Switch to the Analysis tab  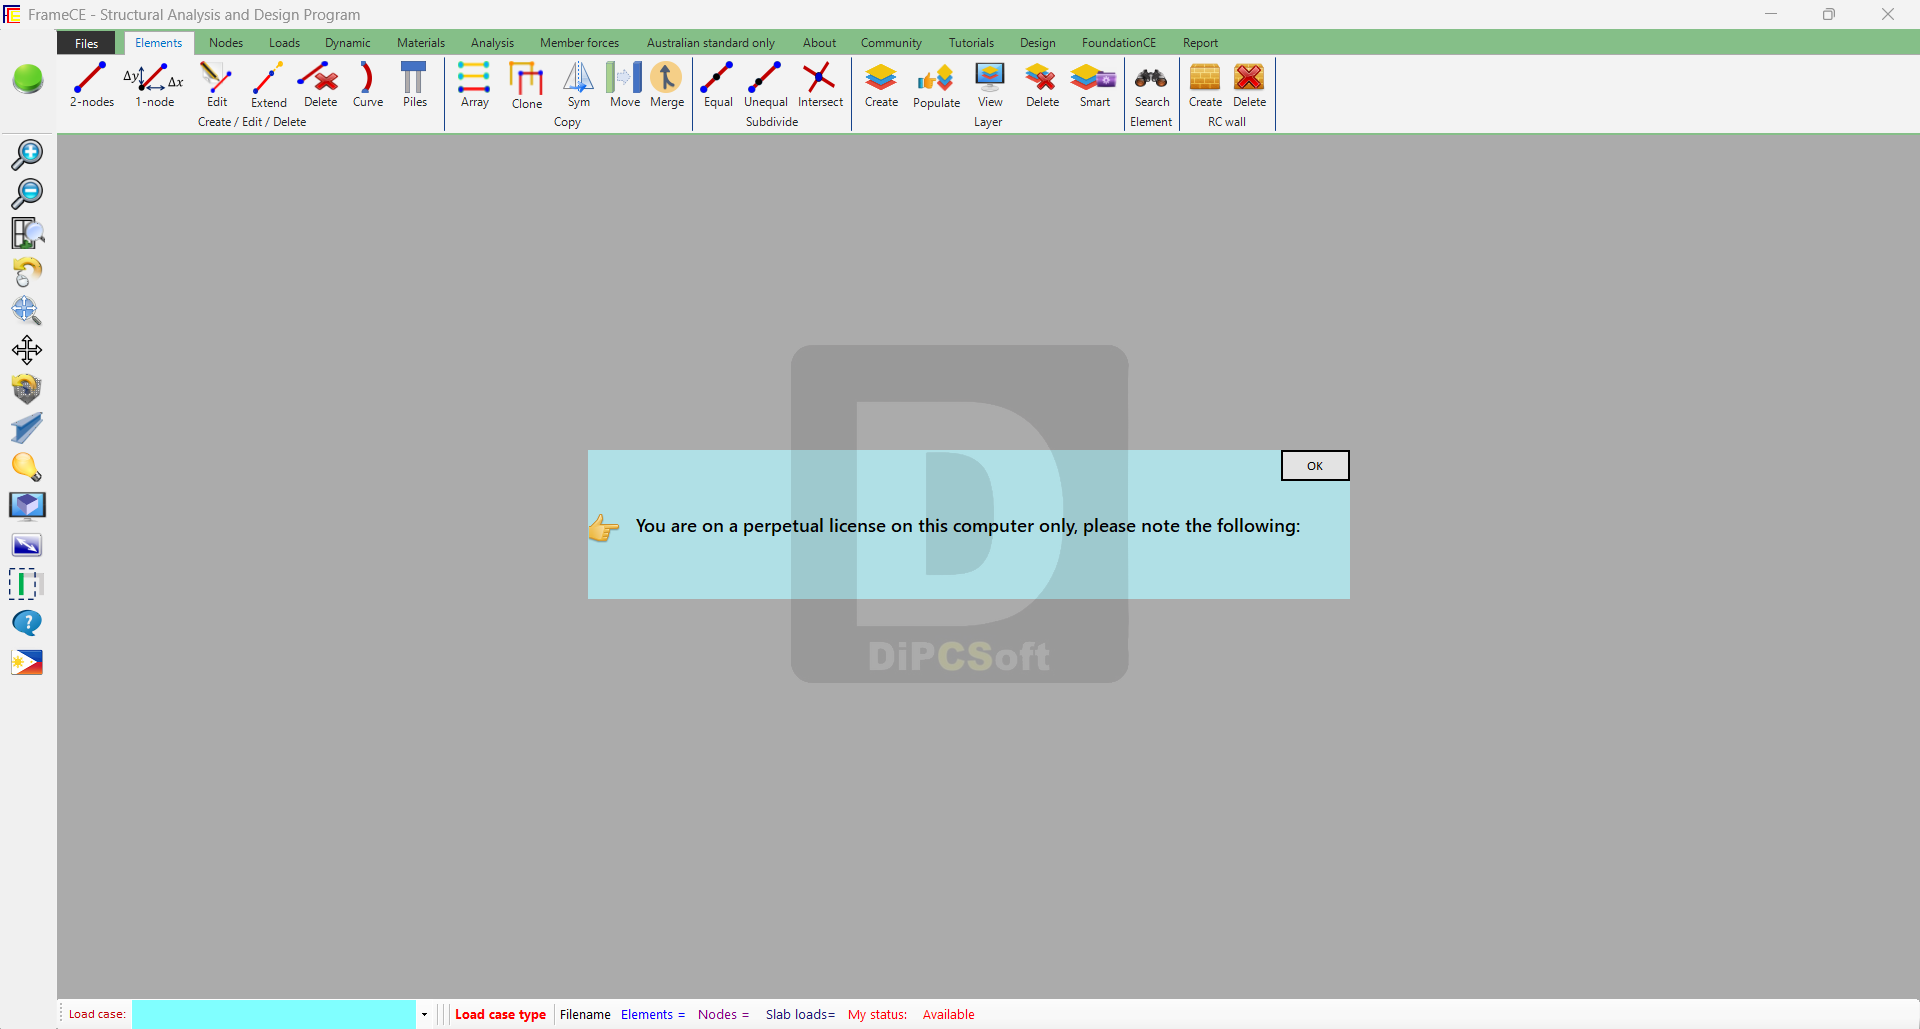(492, 43)
